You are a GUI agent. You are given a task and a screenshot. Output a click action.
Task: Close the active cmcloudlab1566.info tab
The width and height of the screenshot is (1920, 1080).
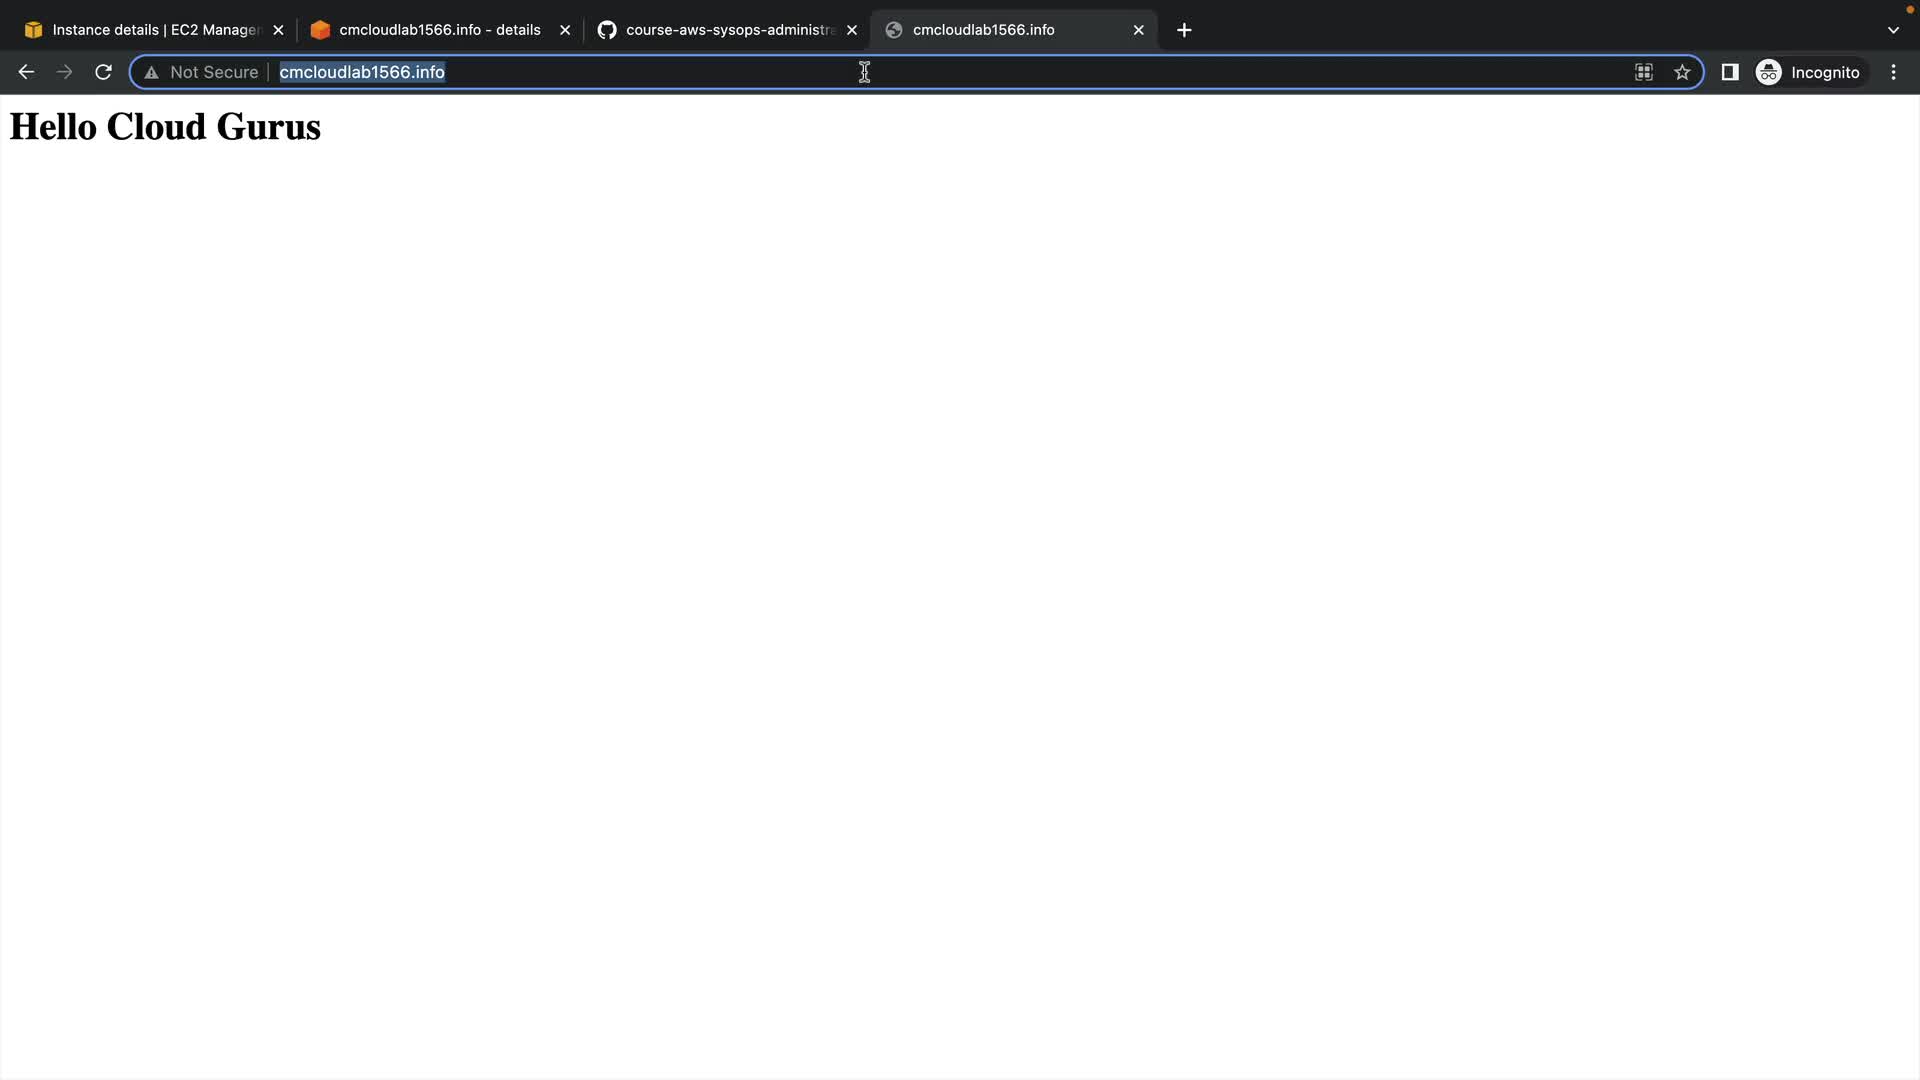point(1138,30)
